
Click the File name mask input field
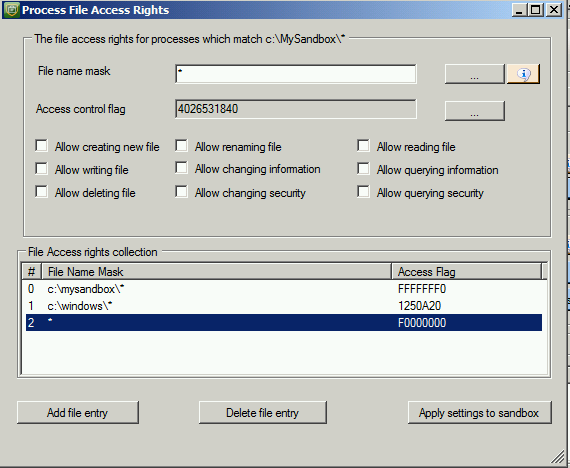click(x=296, y=74)
